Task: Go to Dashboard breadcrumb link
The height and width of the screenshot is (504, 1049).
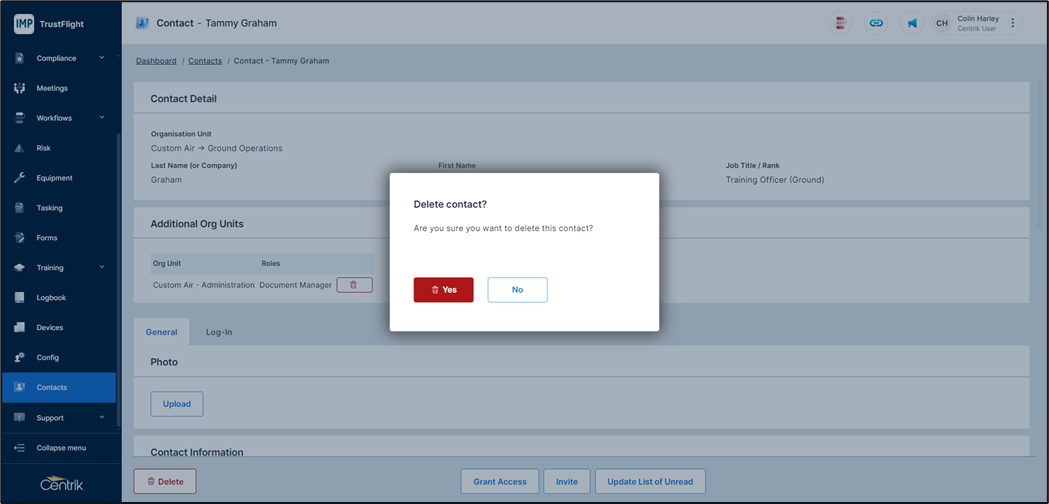Action: pyautogui.click(x=157, y=61)
